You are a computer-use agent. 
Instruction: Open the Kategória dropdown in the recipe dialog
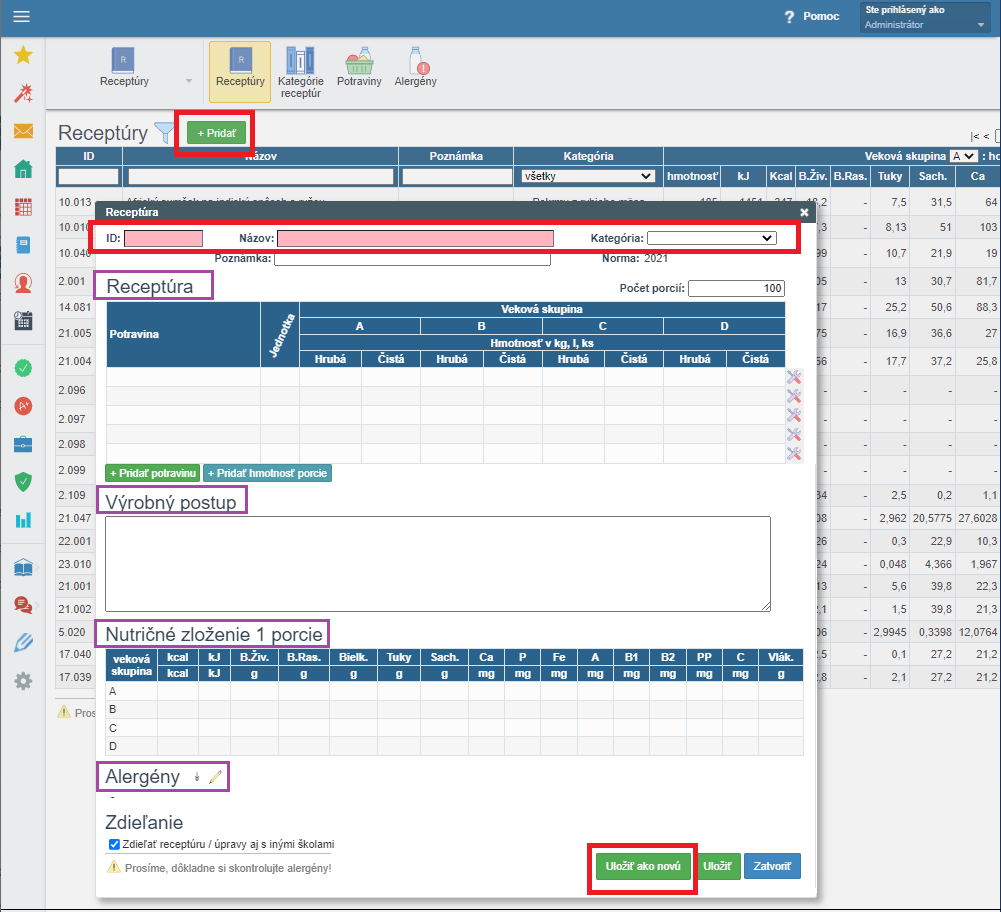711,238
